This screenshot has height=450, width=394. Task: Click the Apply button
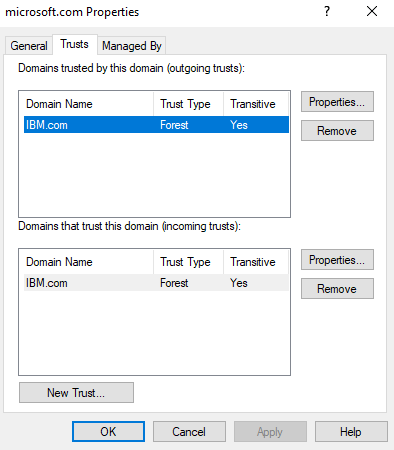point(270,432)
